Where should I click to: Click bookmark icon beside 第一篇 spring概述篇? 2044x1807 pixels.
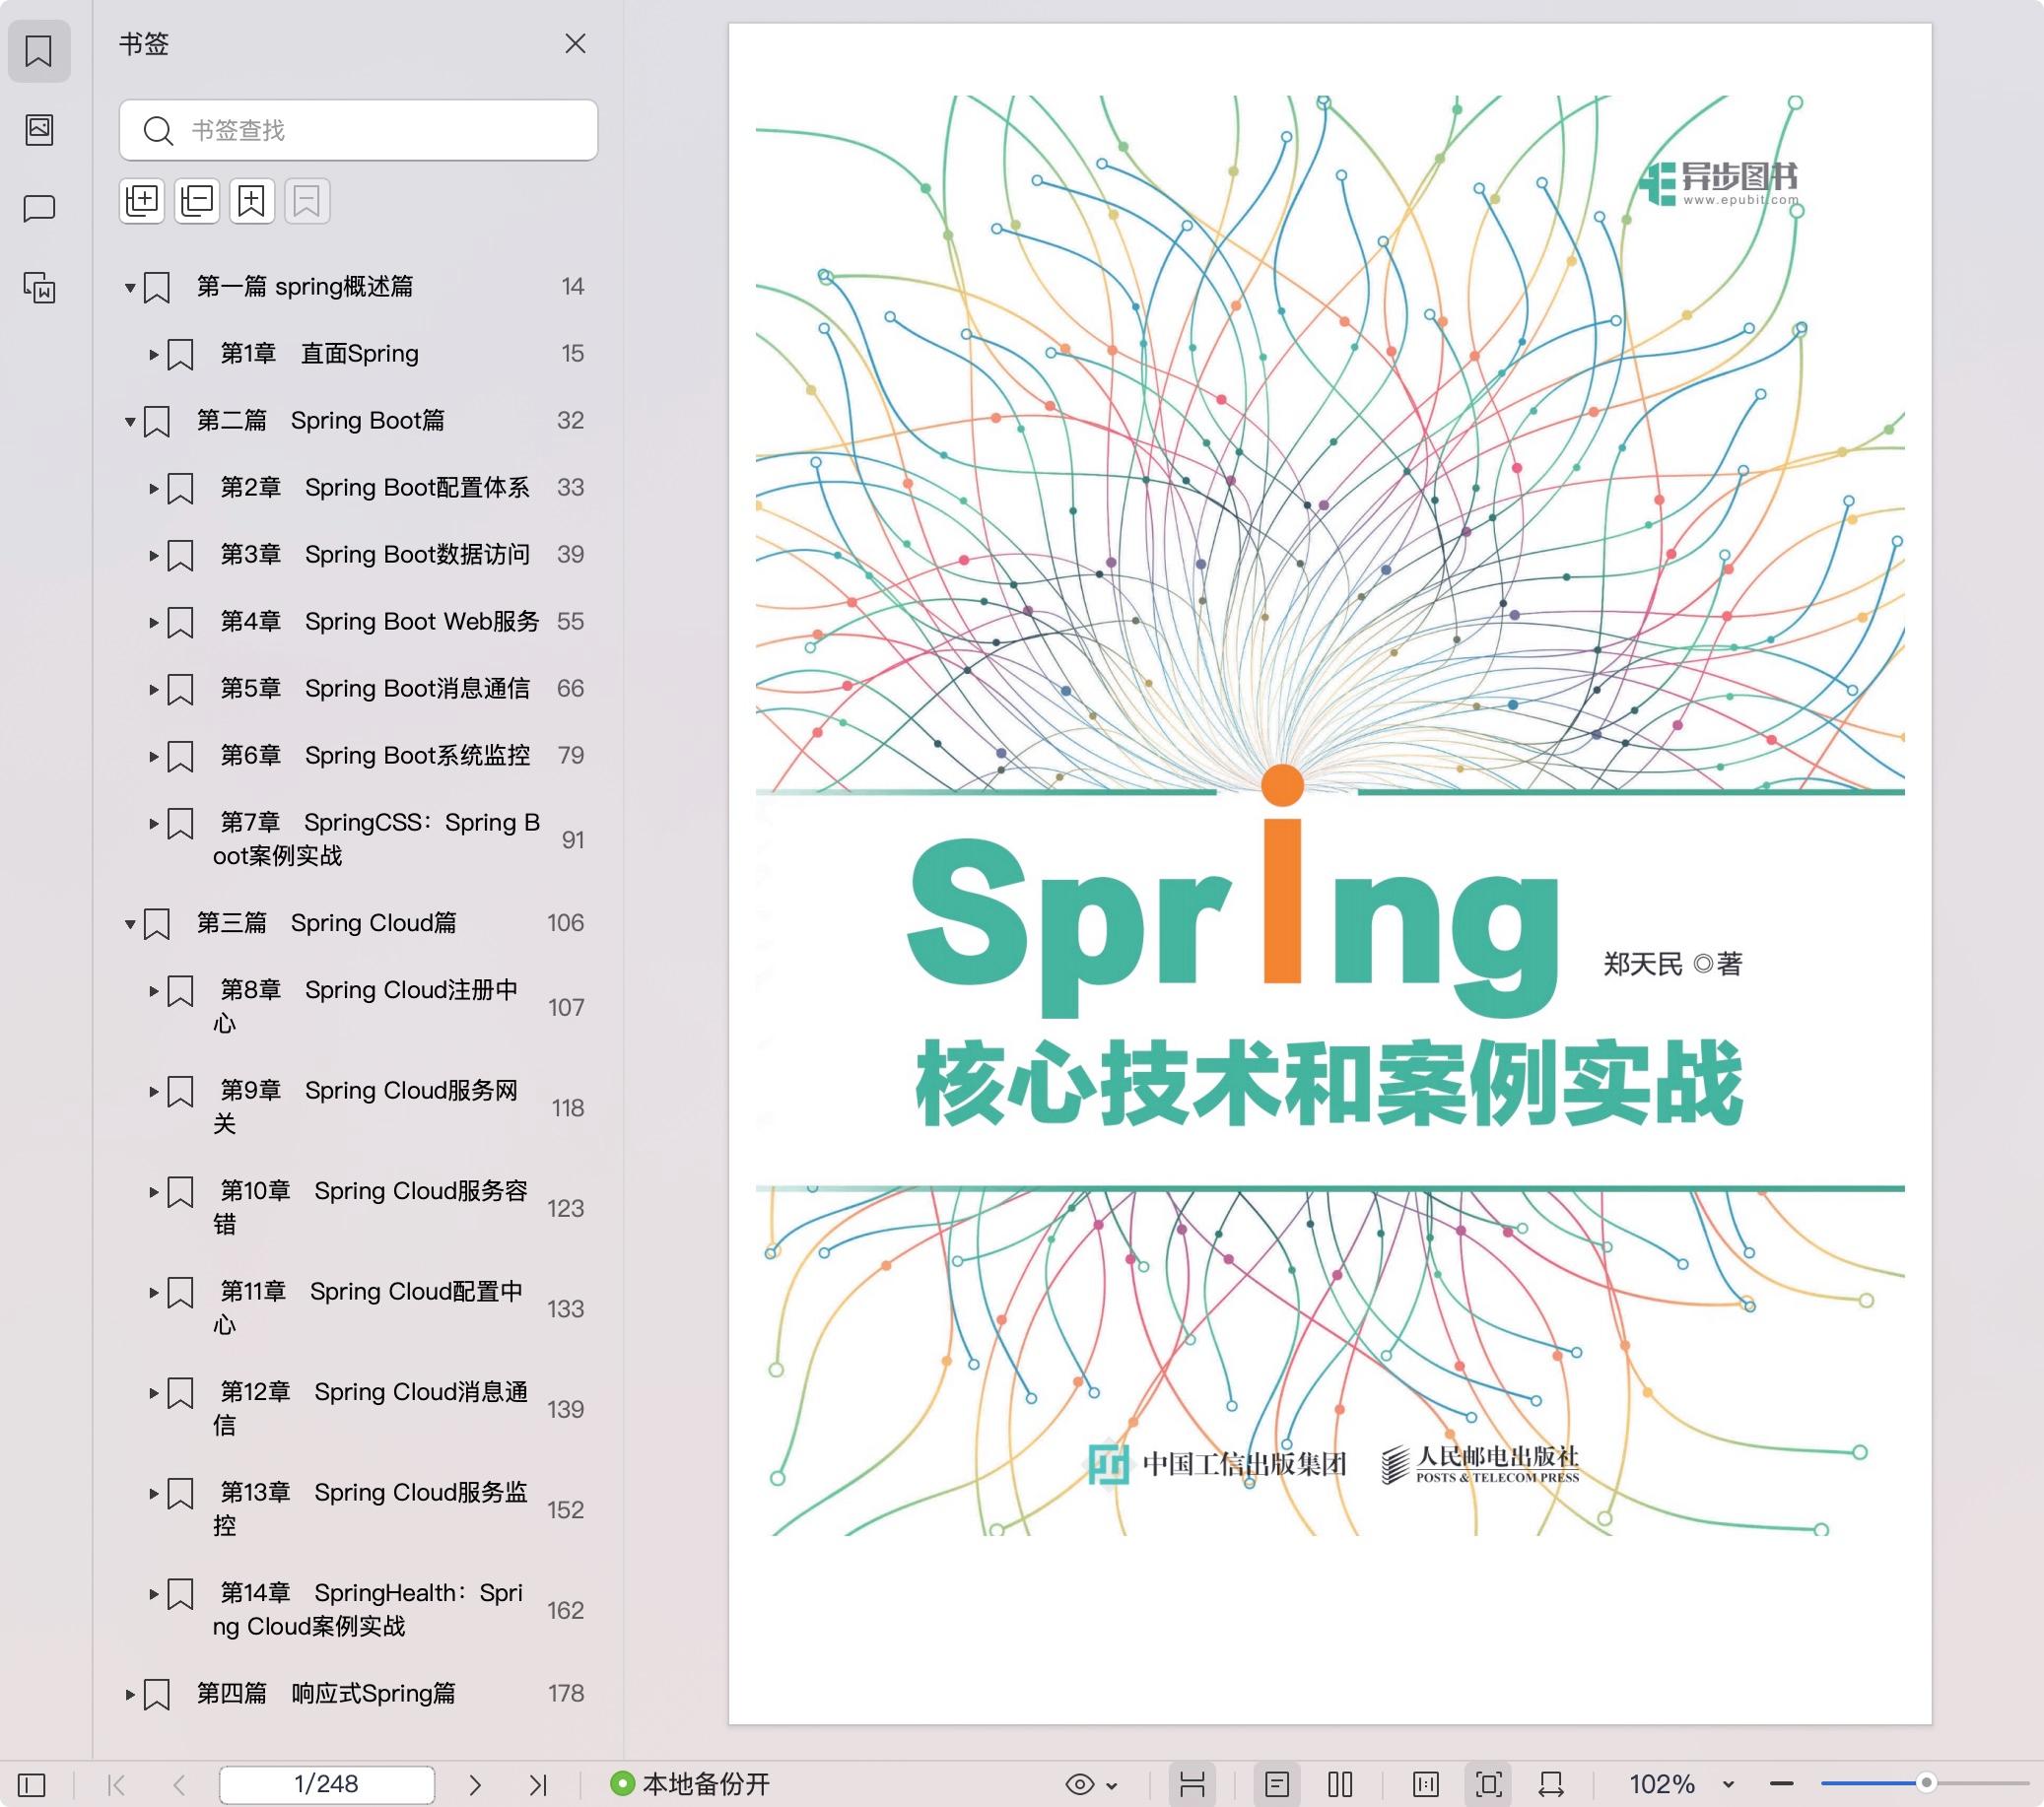(x=157, y=288)
